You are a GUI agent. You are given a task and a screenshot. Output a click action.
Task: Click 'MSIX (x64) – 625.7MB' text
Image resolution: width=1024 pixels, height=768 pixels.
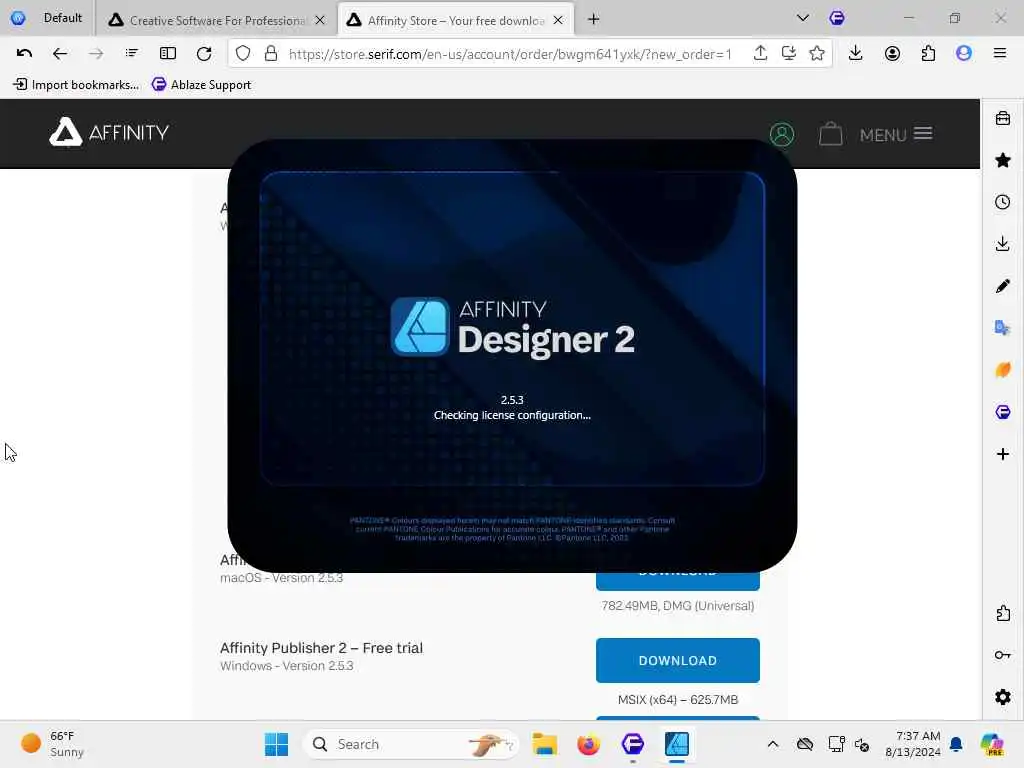(x=678, y=699)
